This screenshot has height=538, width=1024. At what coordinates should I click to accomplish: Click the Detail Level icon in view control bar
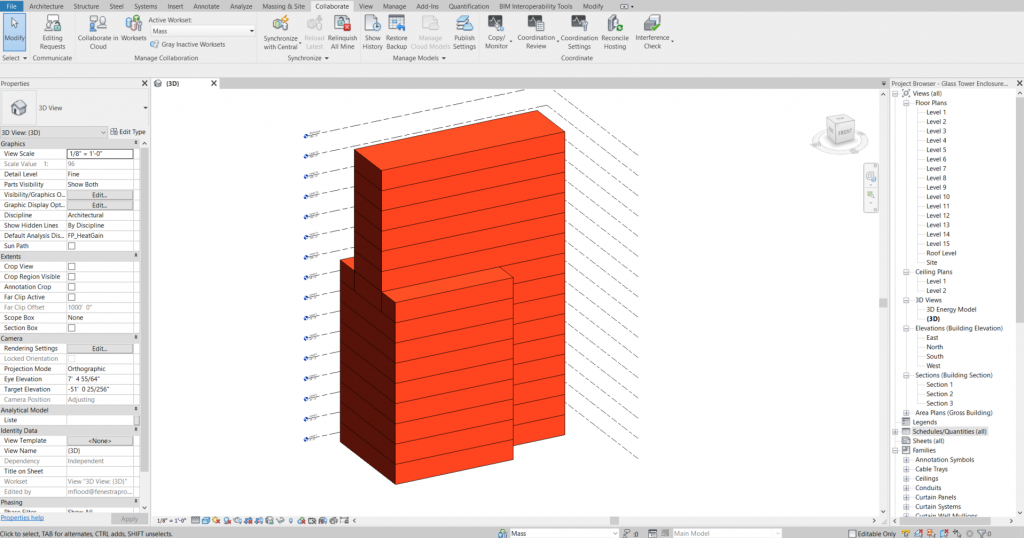point(195,520)
